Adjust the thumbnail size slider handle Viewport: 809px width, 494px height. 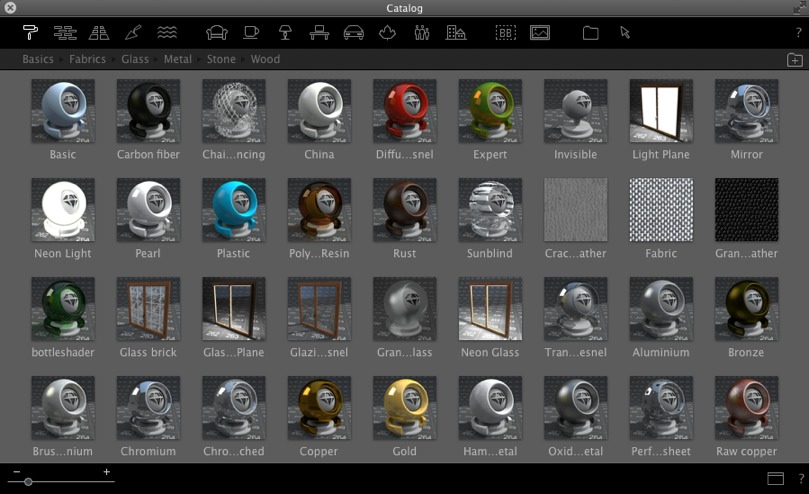[x=28, y=482]
